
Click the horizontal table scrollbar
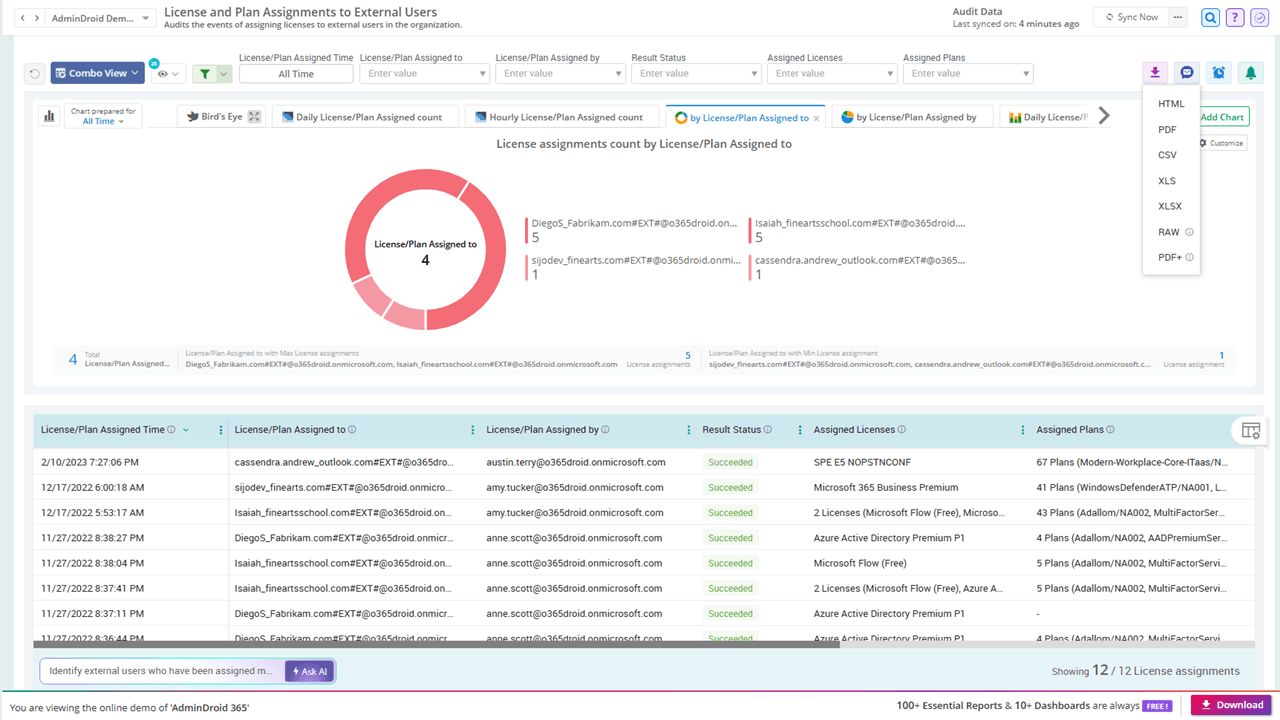pos(436,645)
